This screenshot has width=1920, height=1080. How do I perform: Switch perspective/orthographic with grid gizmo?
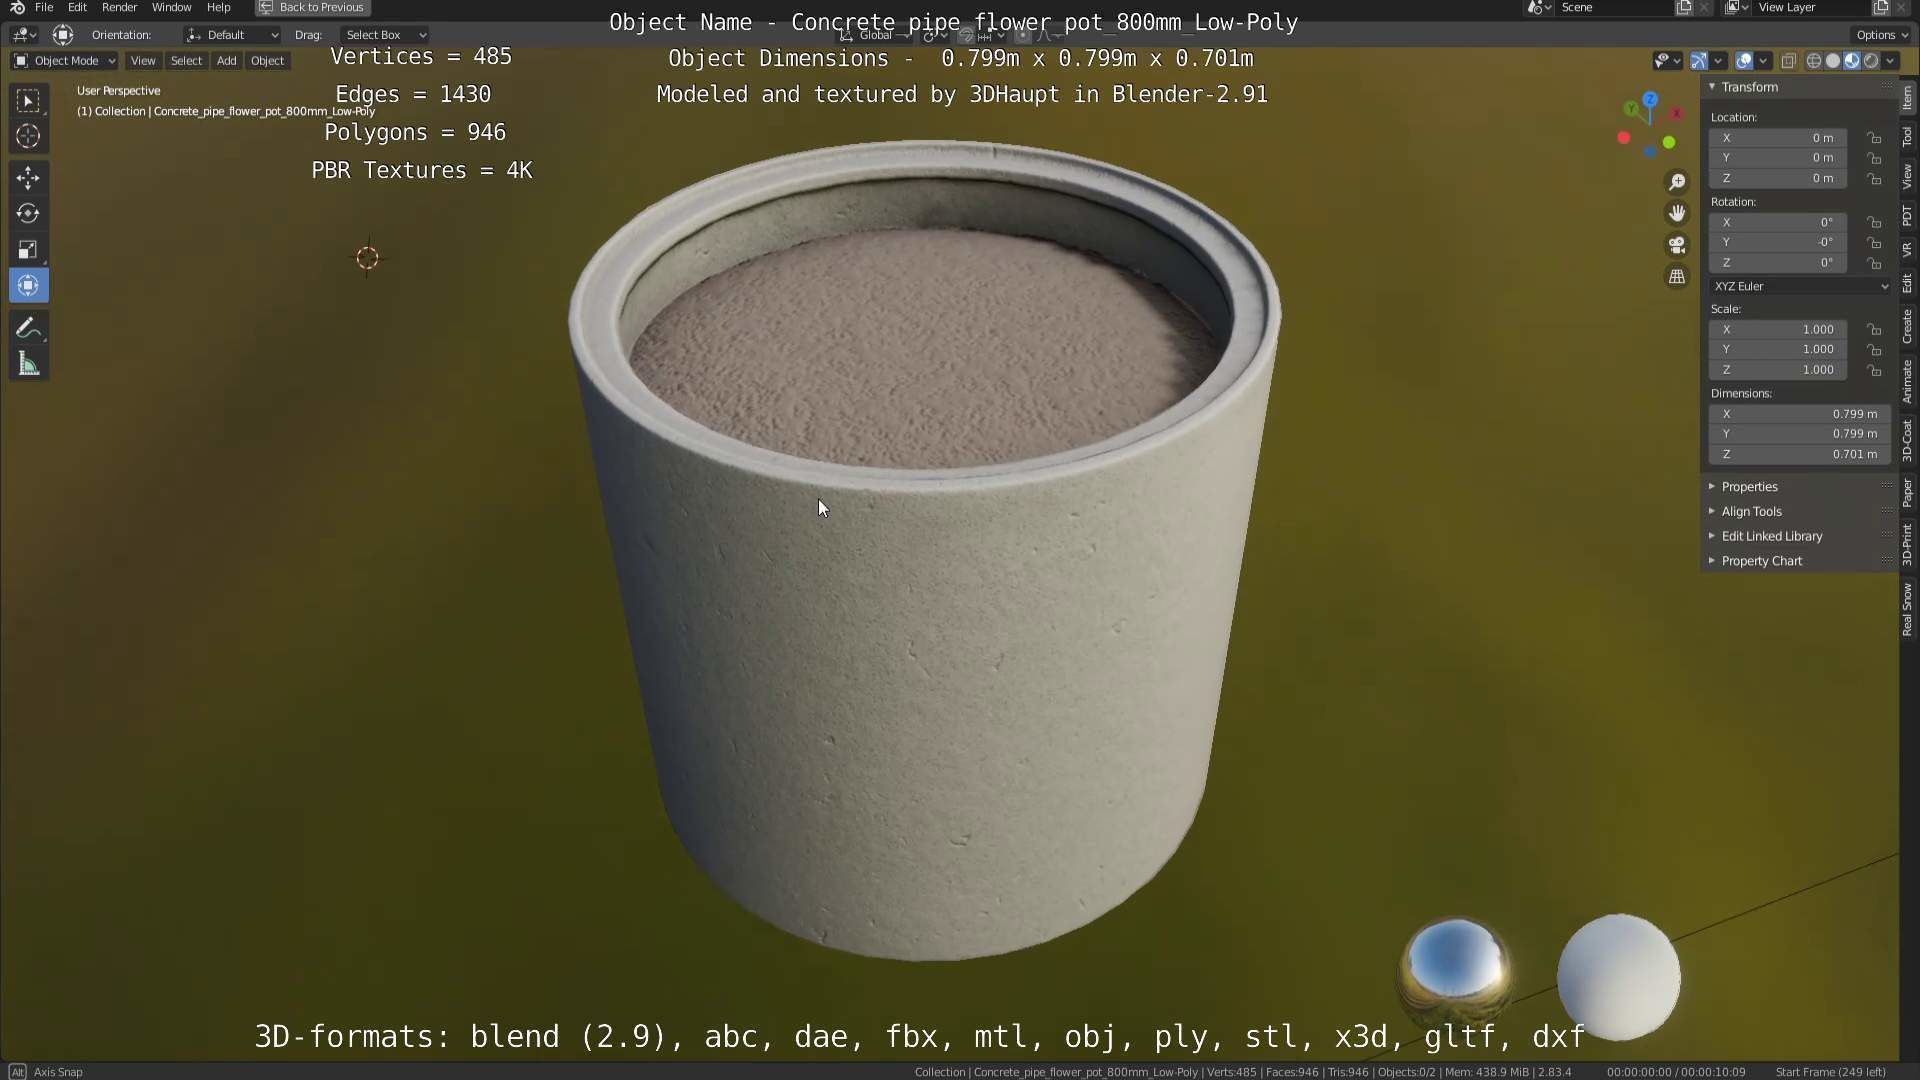pyautogui.click(x=1677, y=277)
